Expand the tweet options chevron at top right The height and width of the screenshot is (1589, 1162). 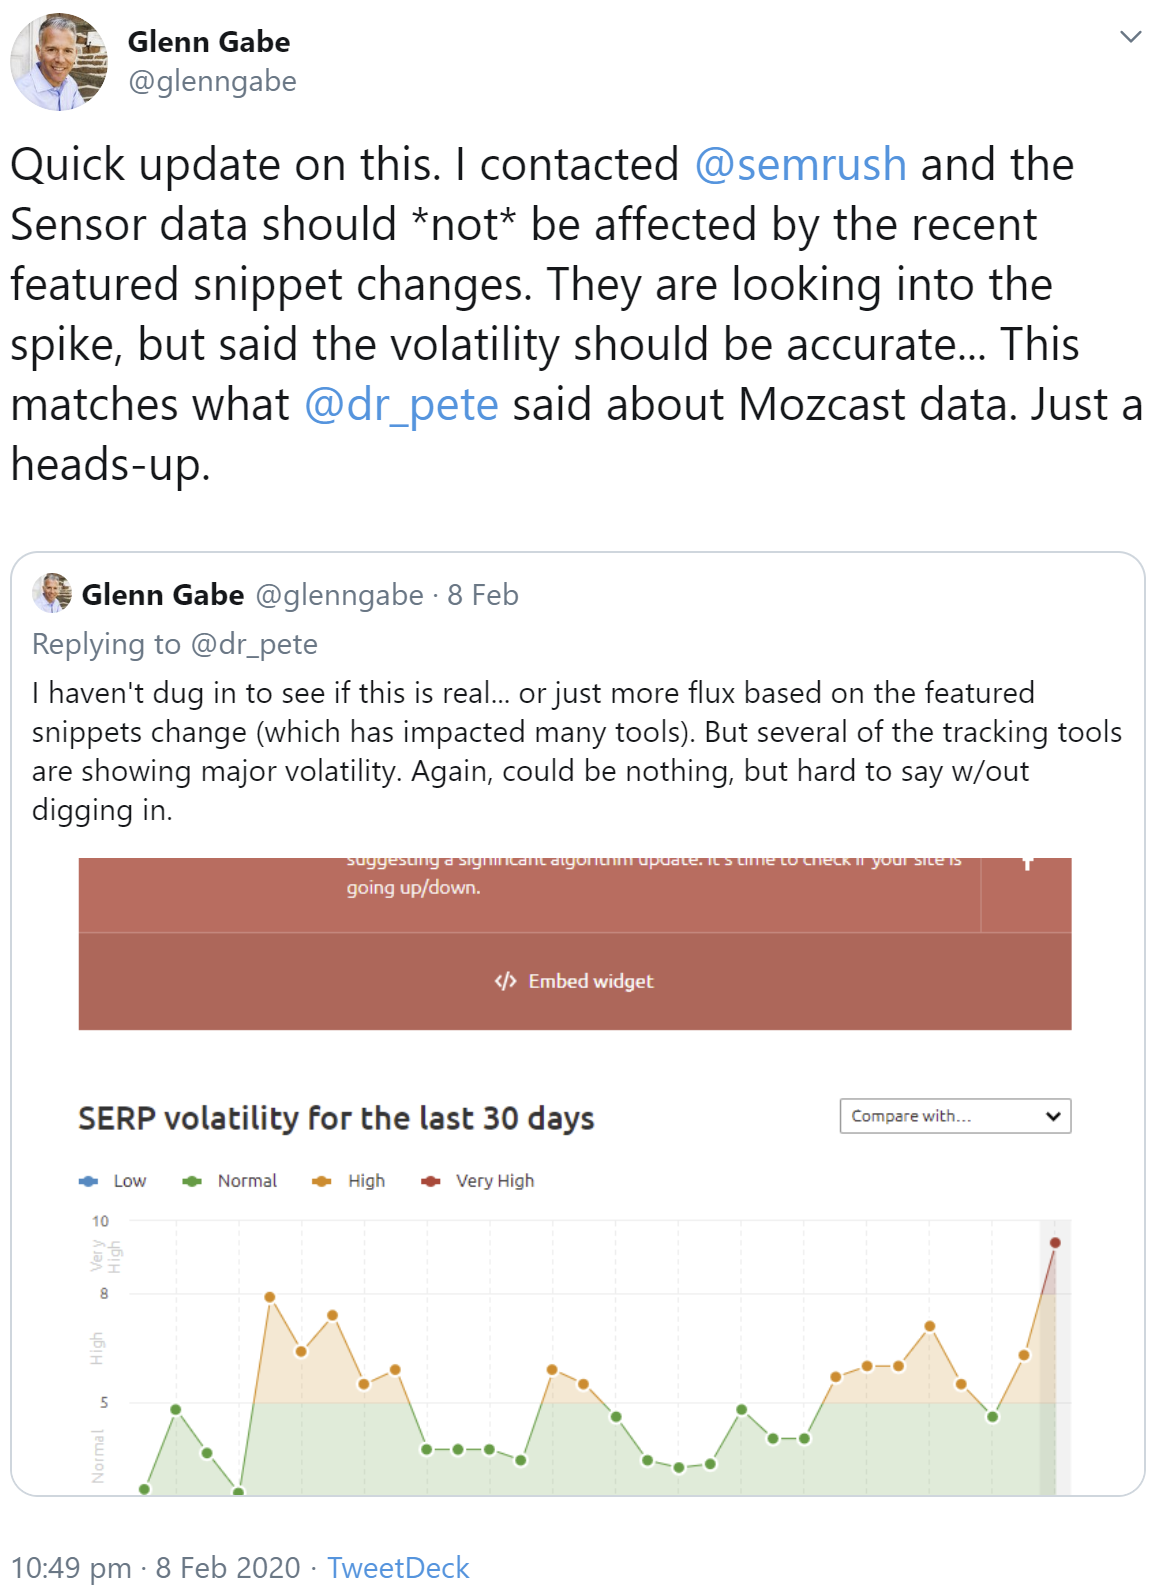[1131, 36]
